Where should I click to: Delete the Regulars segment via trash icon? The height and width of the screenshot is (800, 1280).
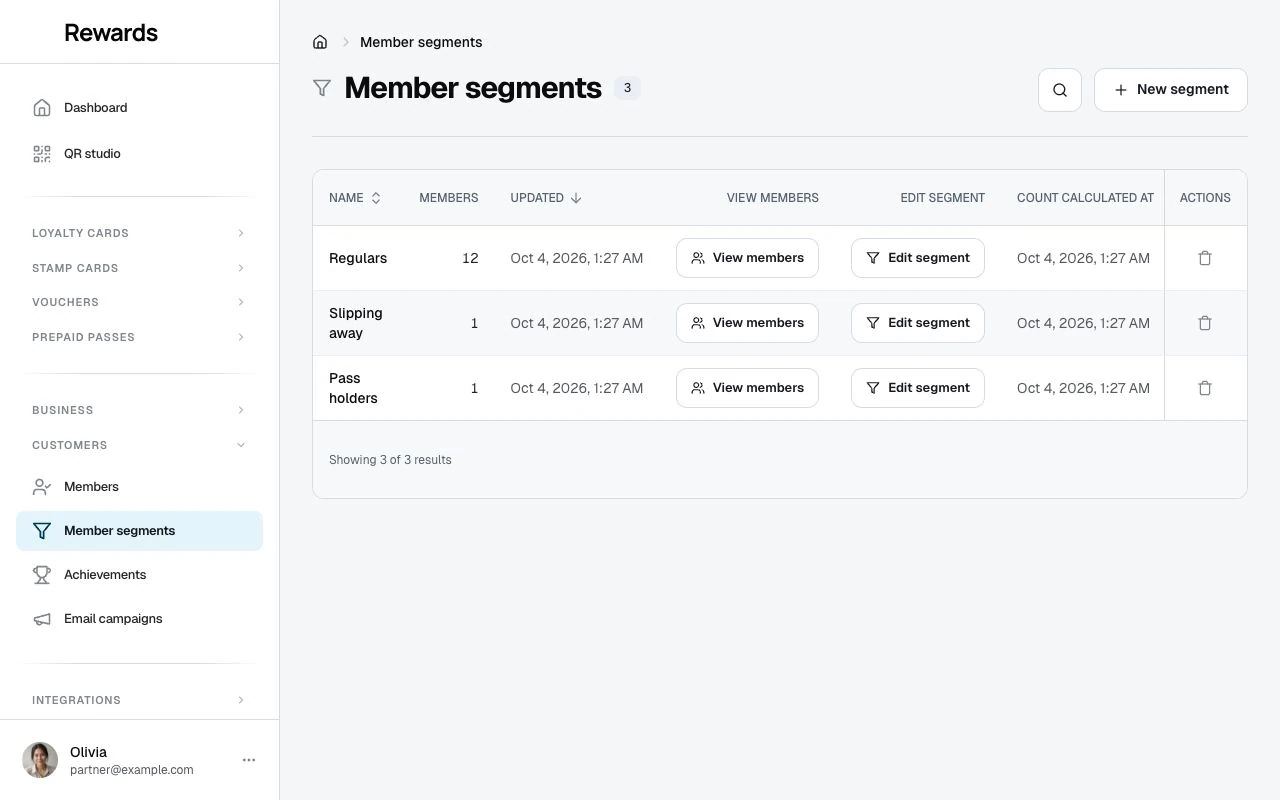coord(1205,258)
